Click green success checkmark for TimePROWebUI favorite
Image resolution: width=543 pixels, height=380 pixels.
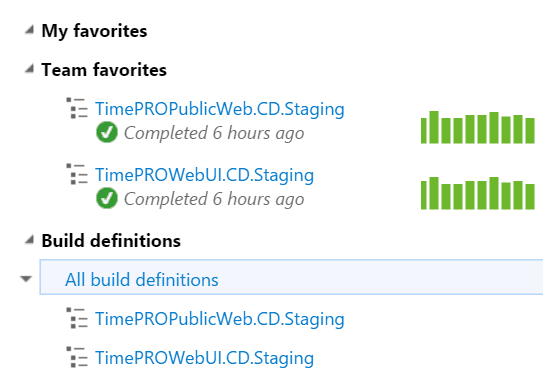(x=107, y=198)
